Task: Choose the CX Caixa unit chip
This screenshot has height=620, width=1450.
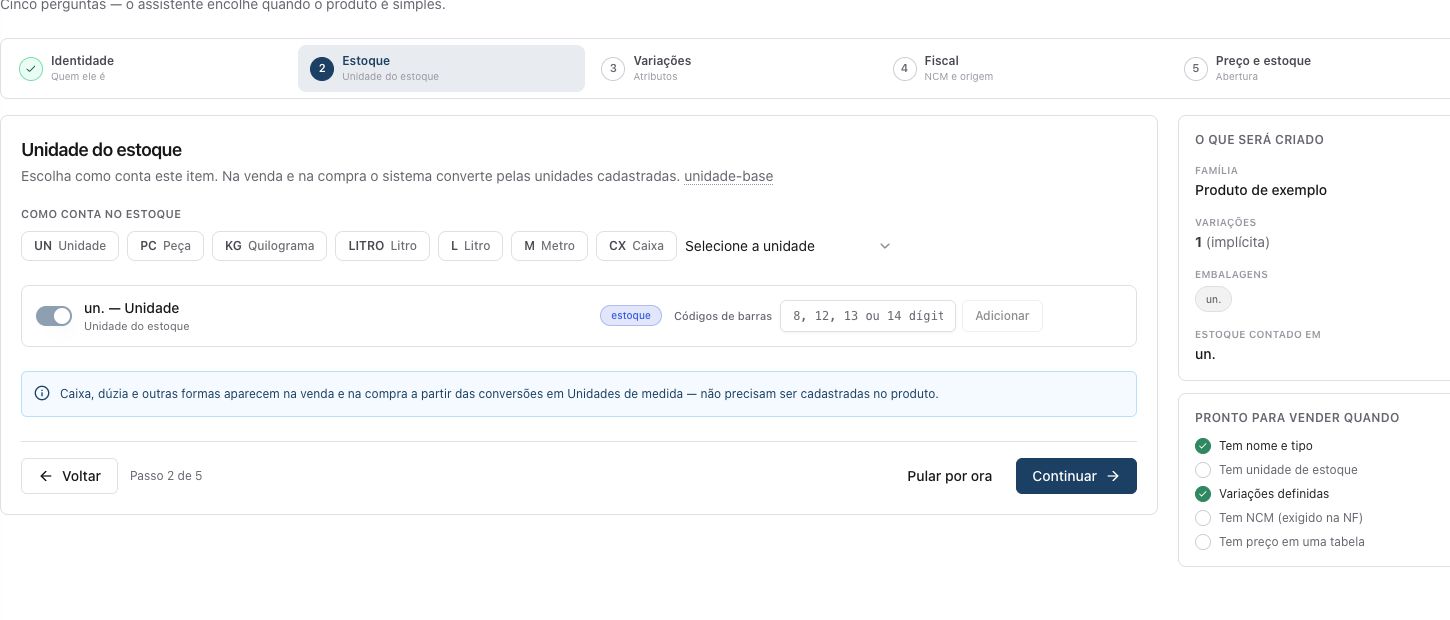Action: 636,246
